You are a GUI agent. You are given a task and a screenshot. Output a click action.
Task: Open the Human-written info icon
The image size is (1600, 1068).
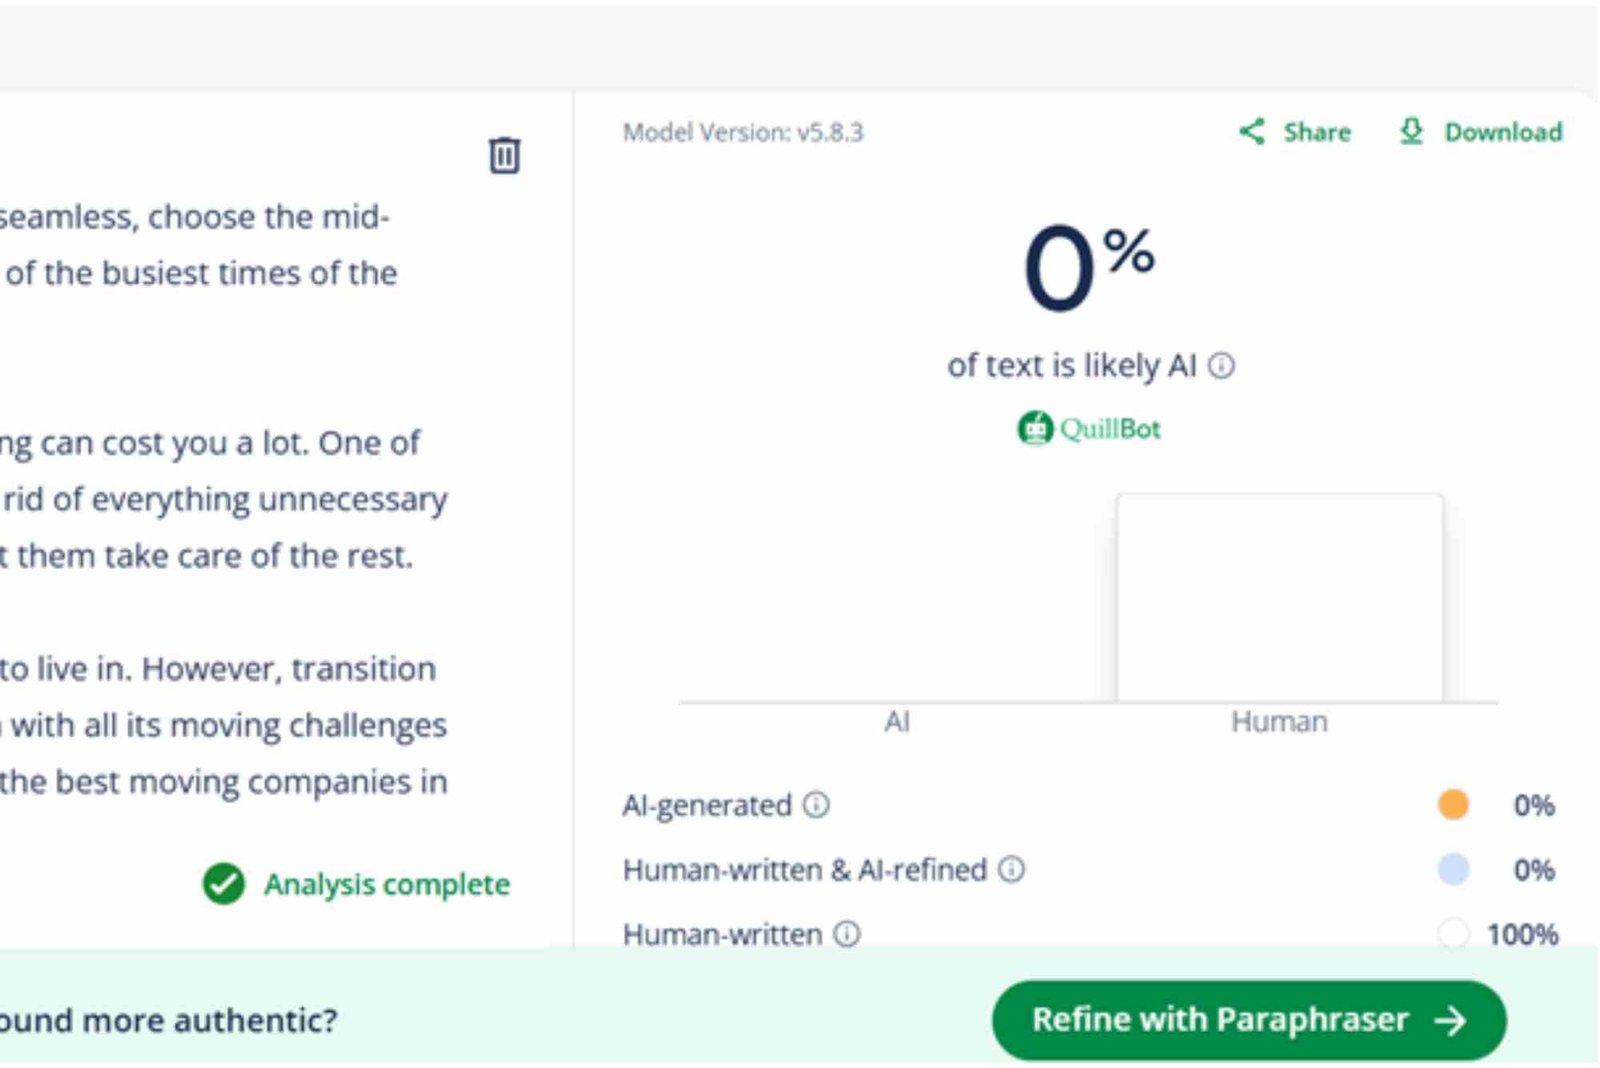coord(847,934)
